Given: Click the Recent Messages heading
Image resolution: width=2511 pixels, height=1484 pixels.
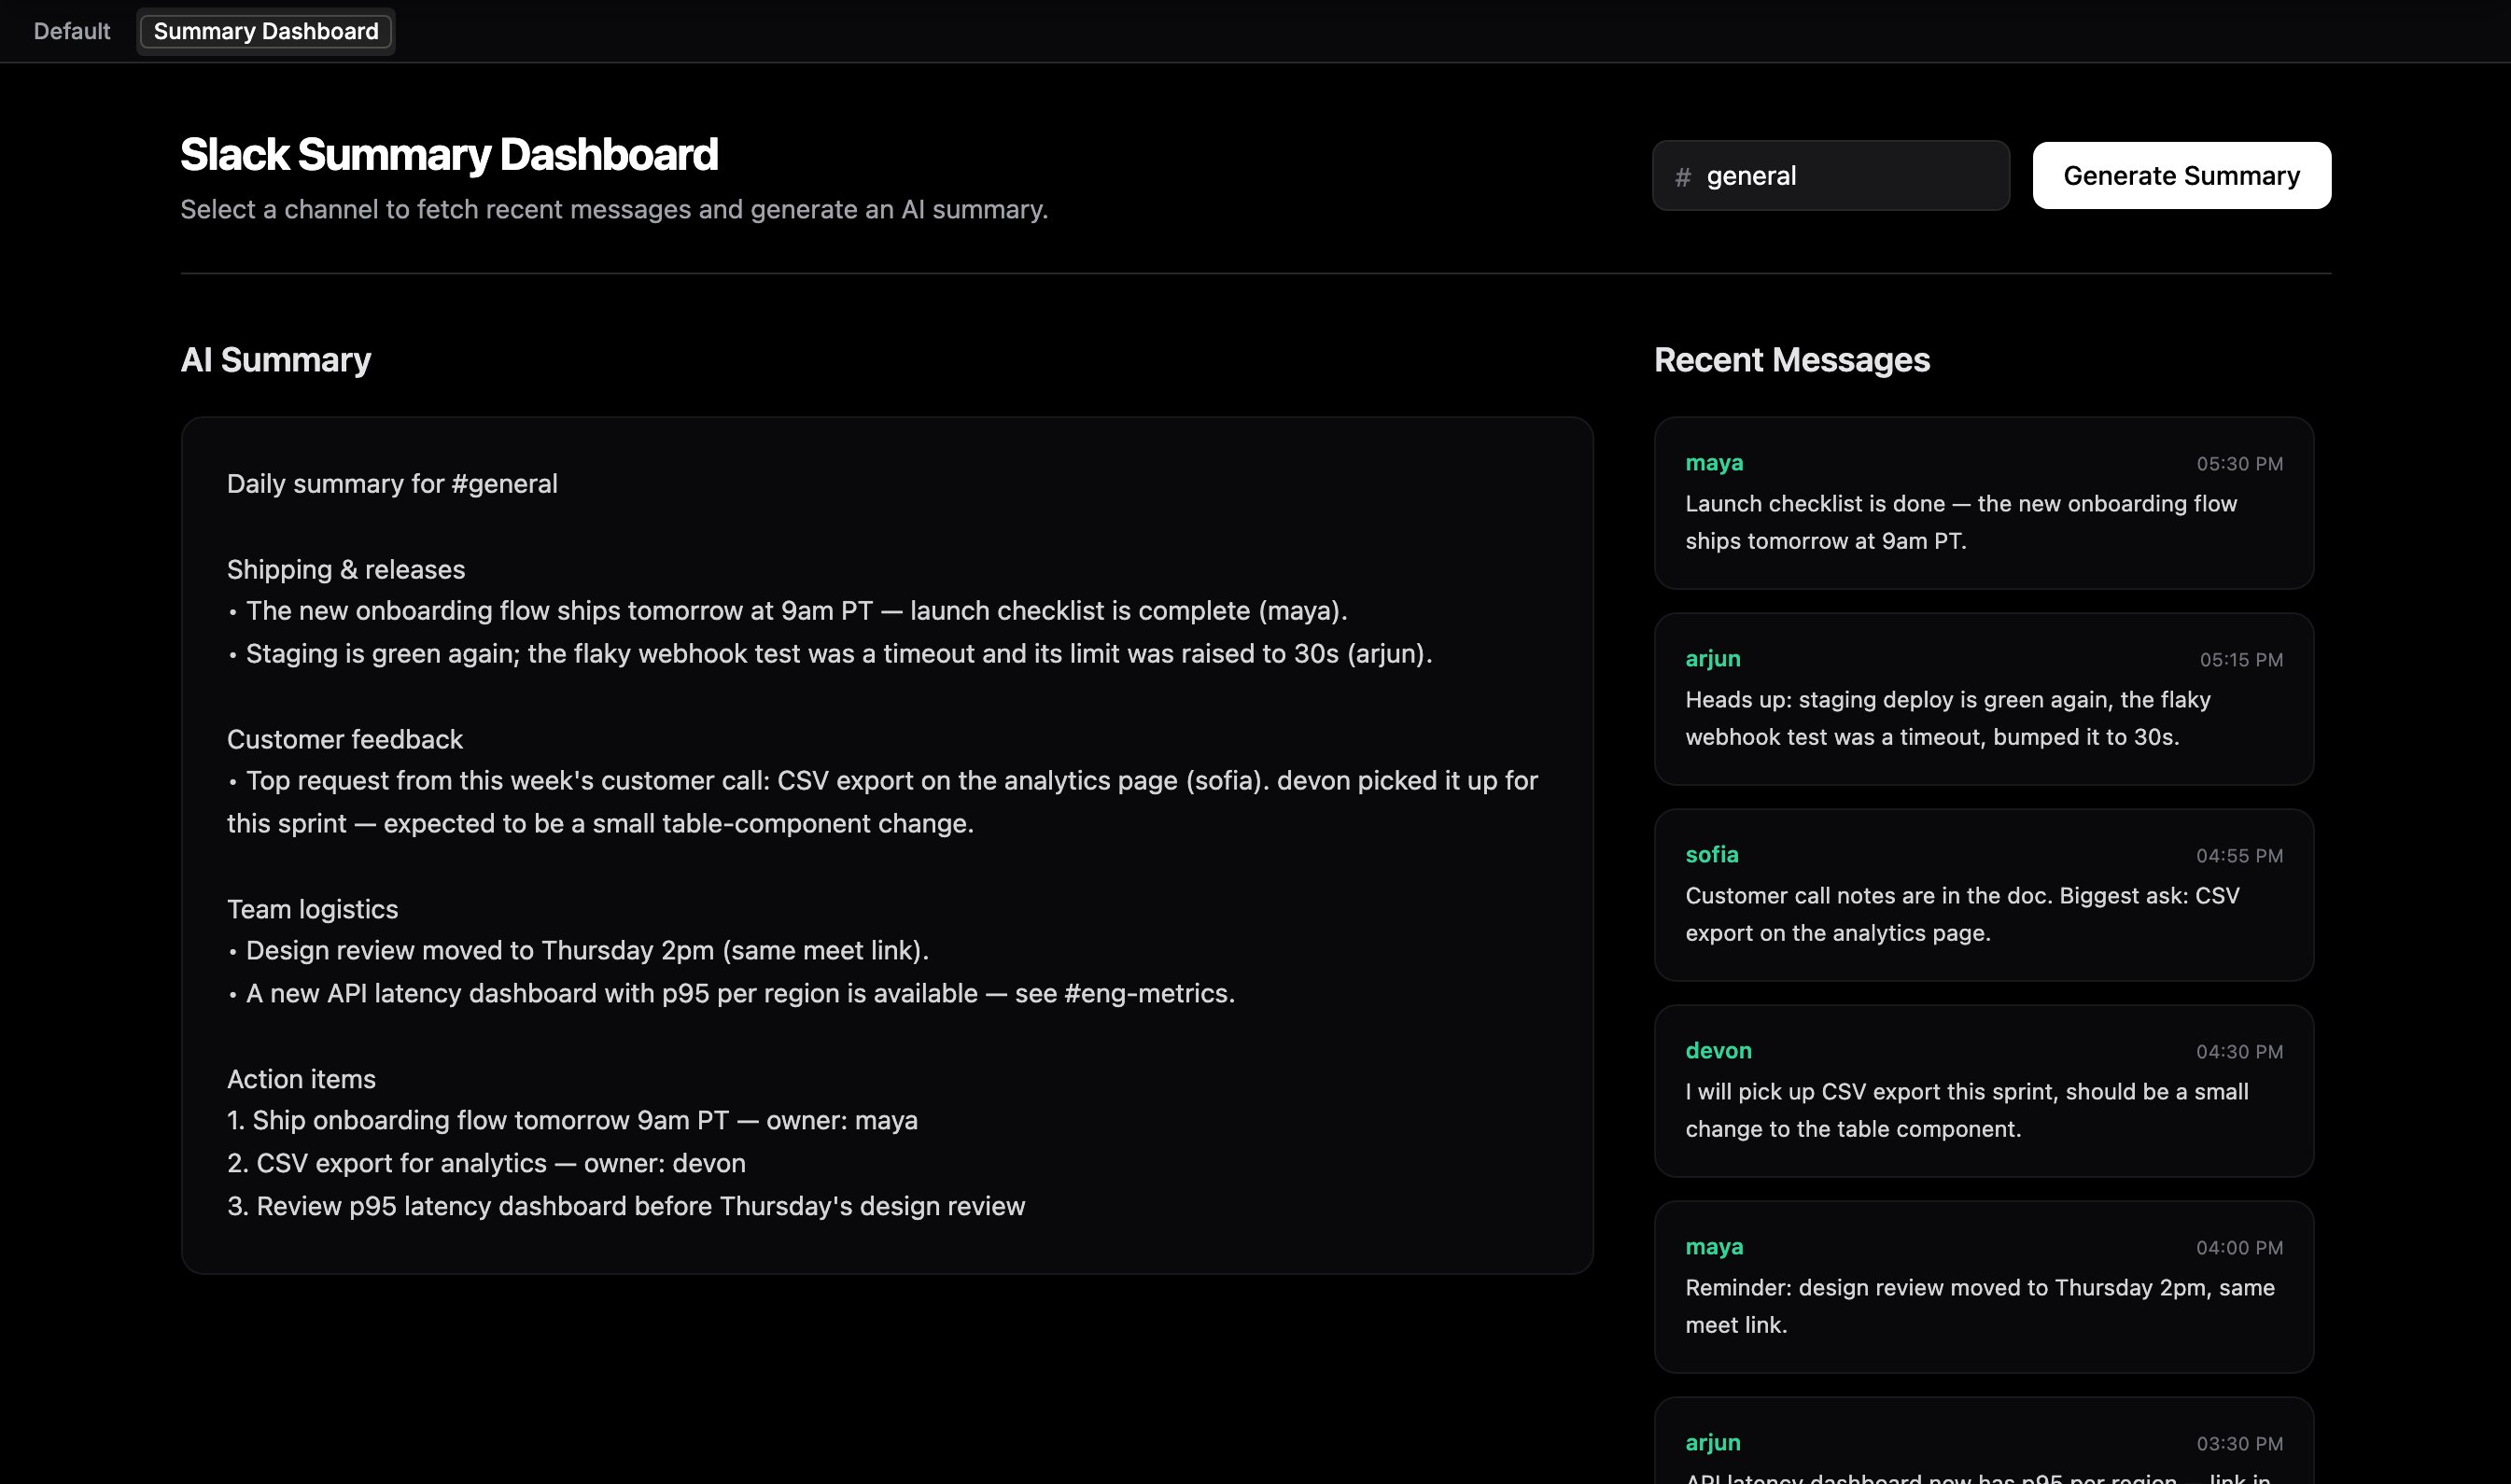Looking at the screenshot, I should tap(1791, 359).
